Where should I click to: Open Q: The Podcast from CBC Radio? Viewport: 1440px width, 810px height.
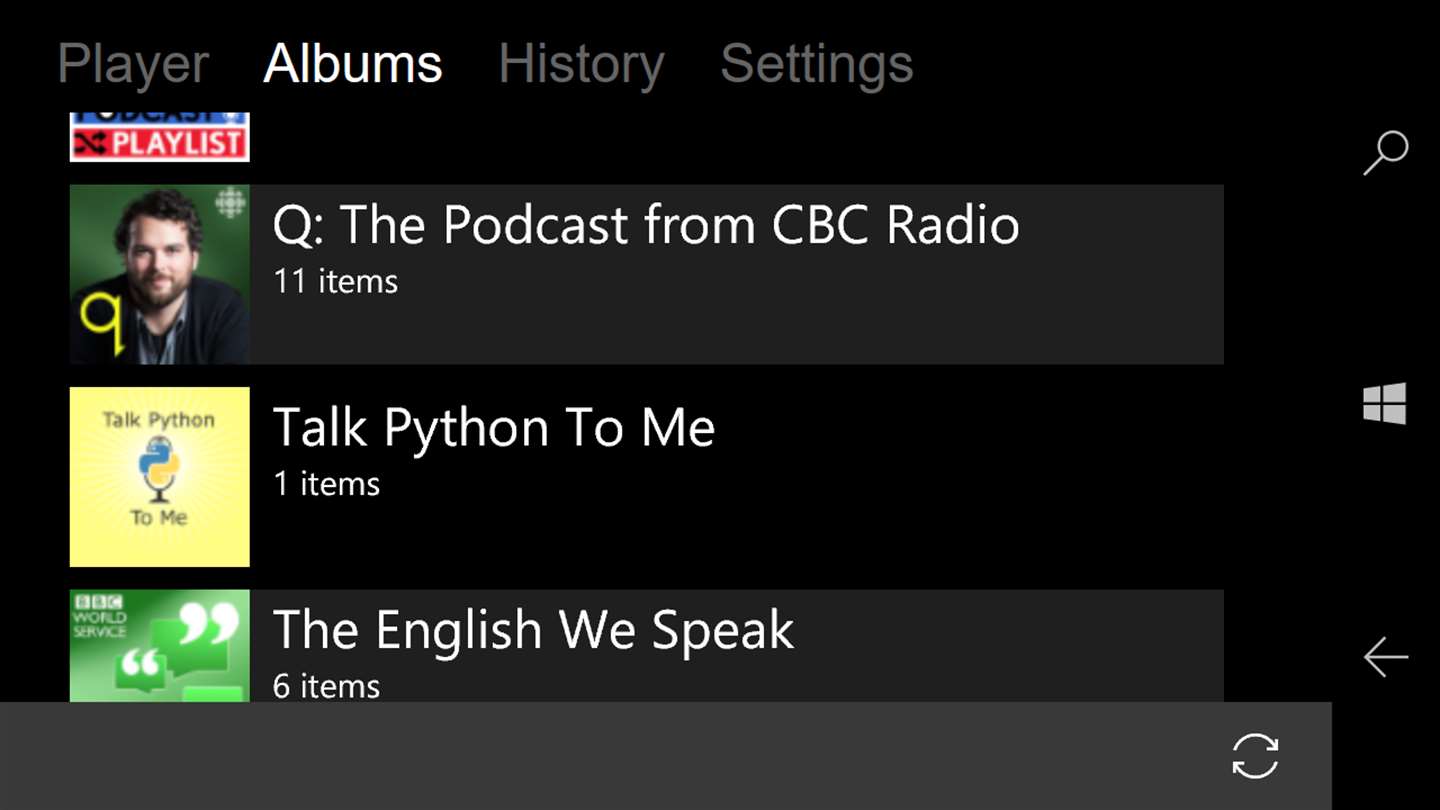point(645,226)
